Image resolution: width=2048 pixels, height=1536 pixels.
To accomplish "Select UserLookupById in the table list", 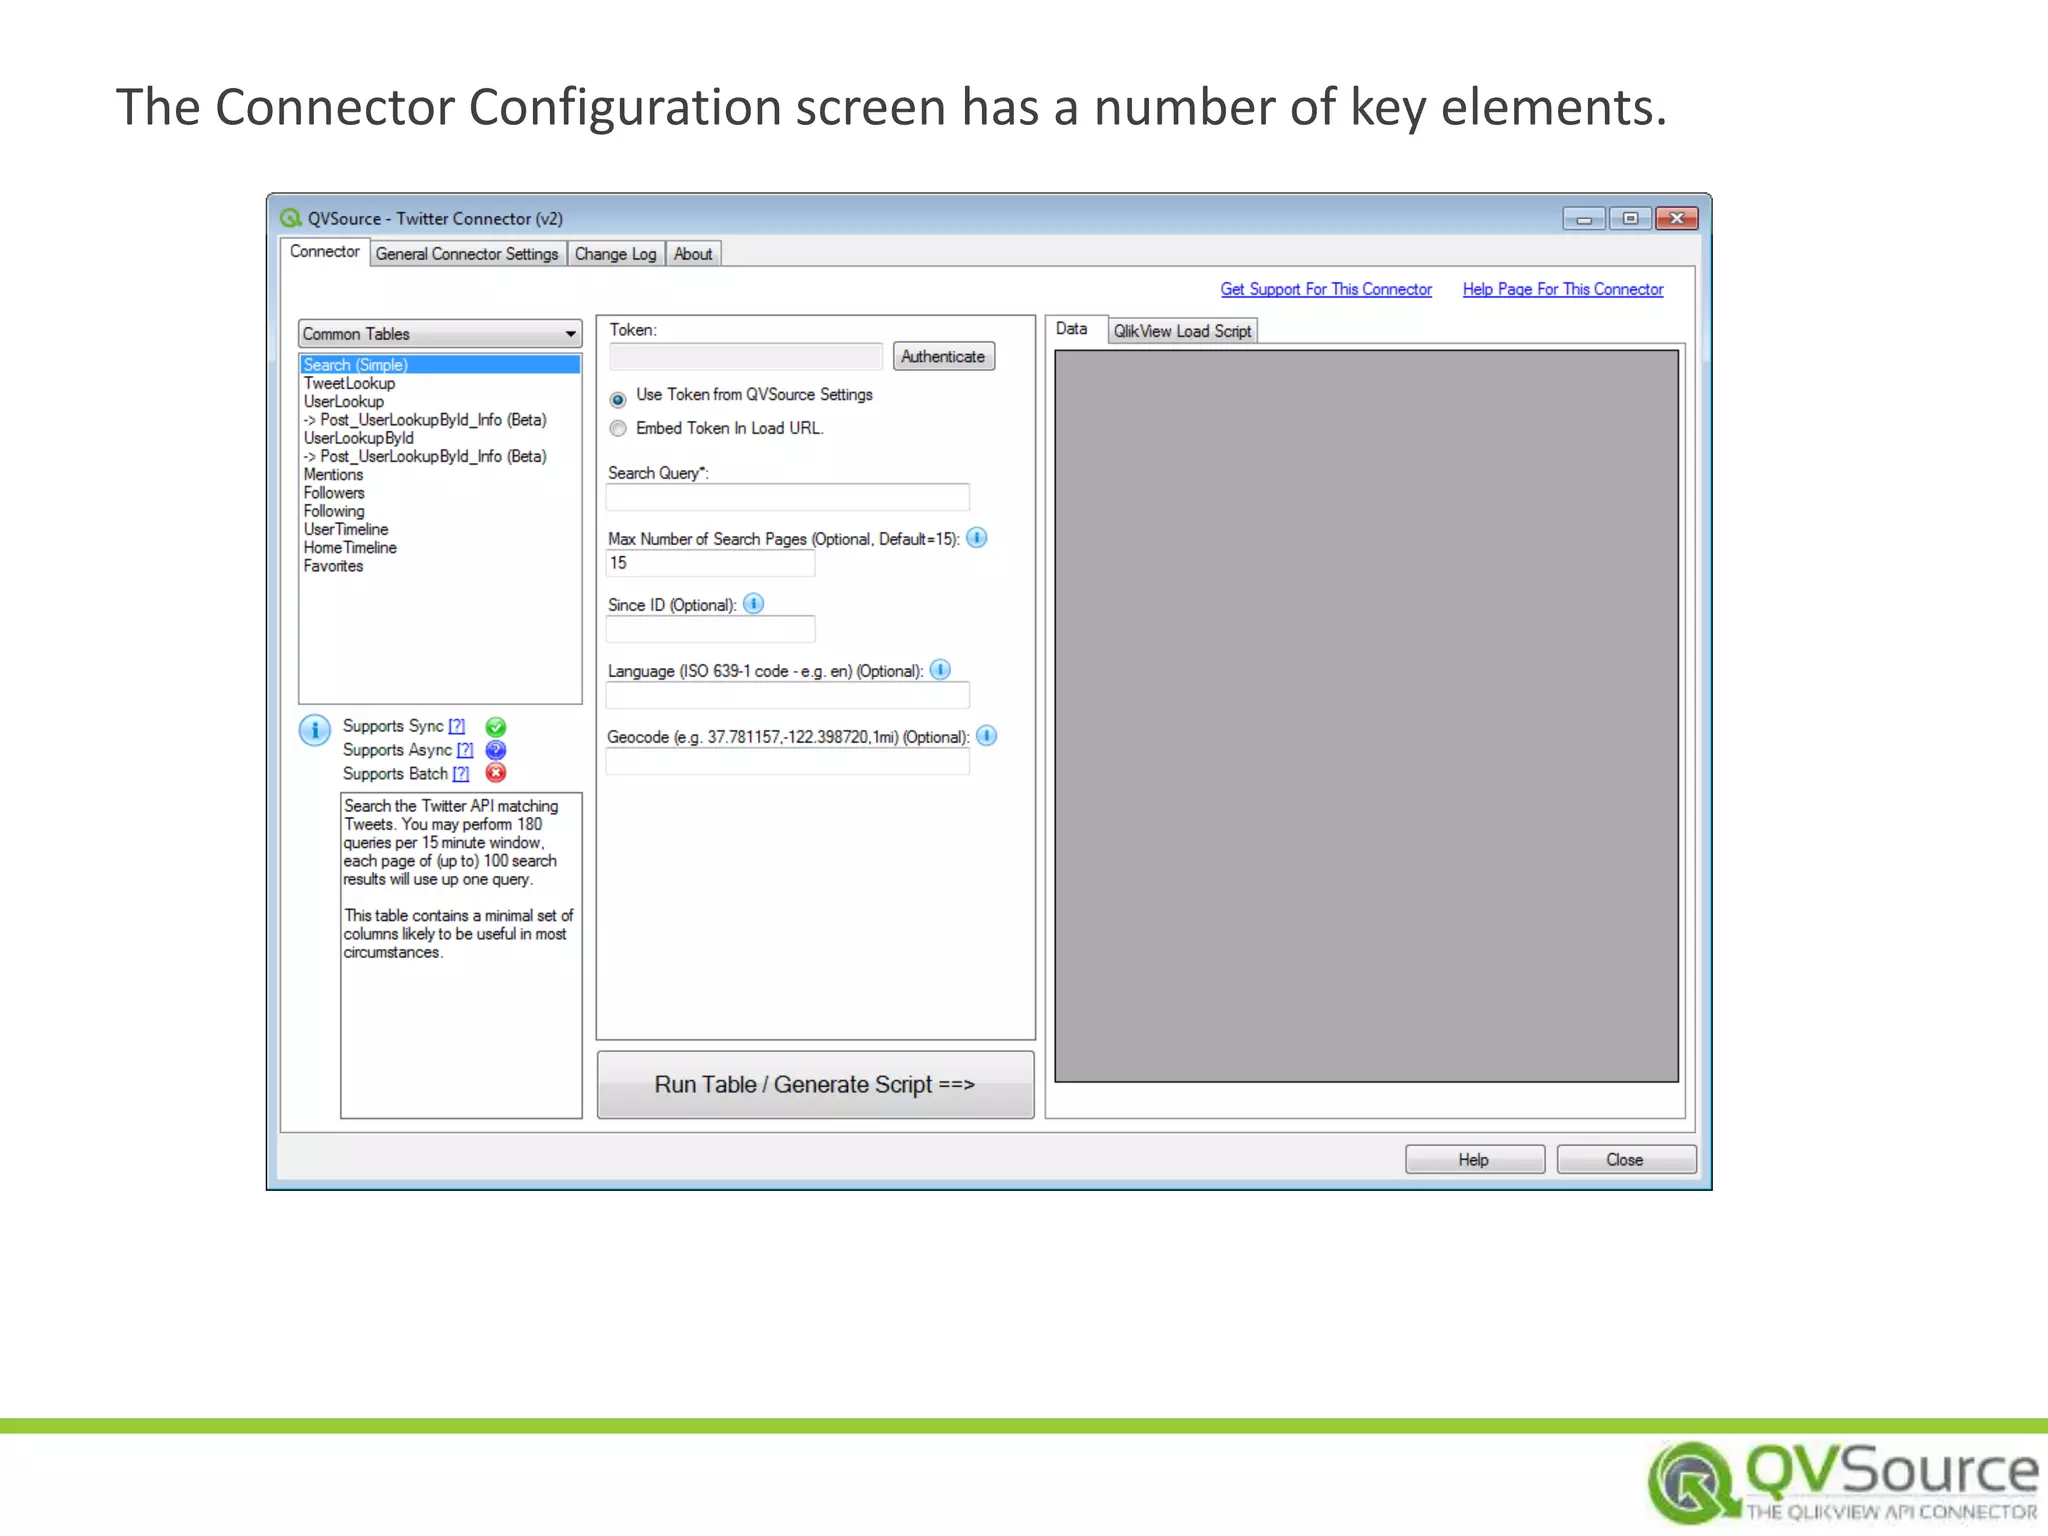I will [x=440, y=438].
